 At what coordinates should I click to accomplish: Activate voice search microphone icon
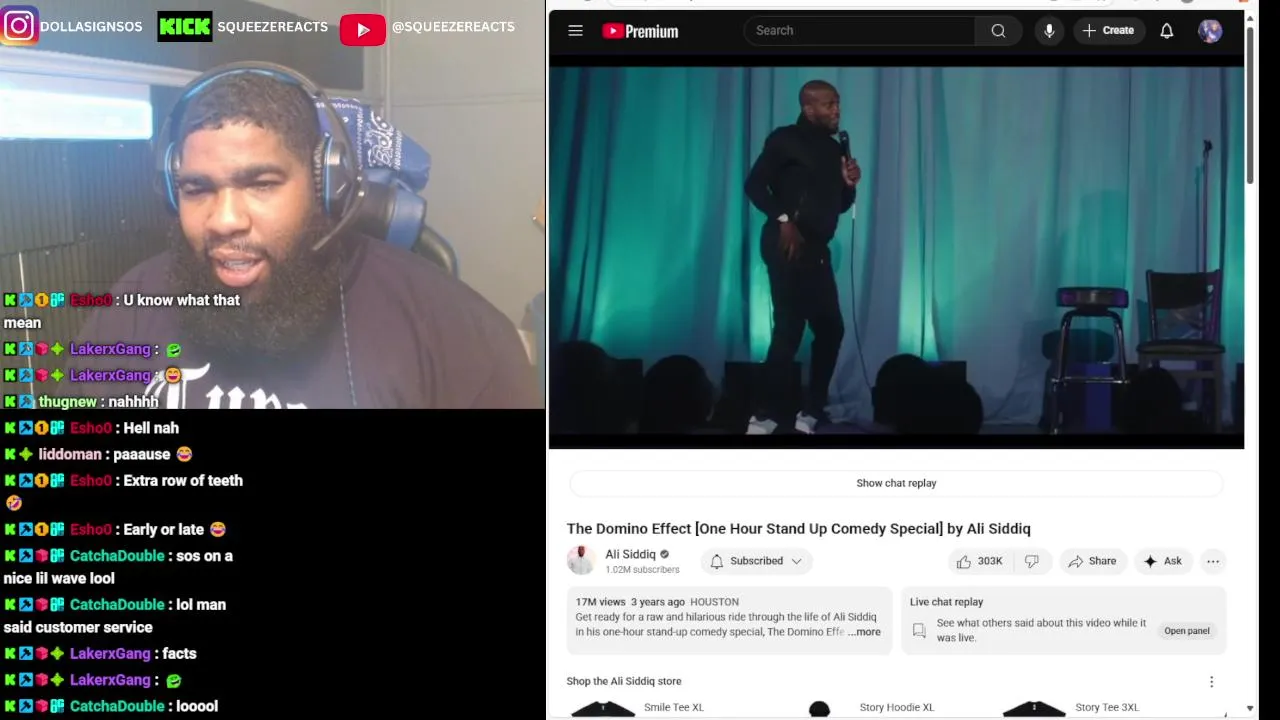pyautogui.click(x=1049, y=31)
